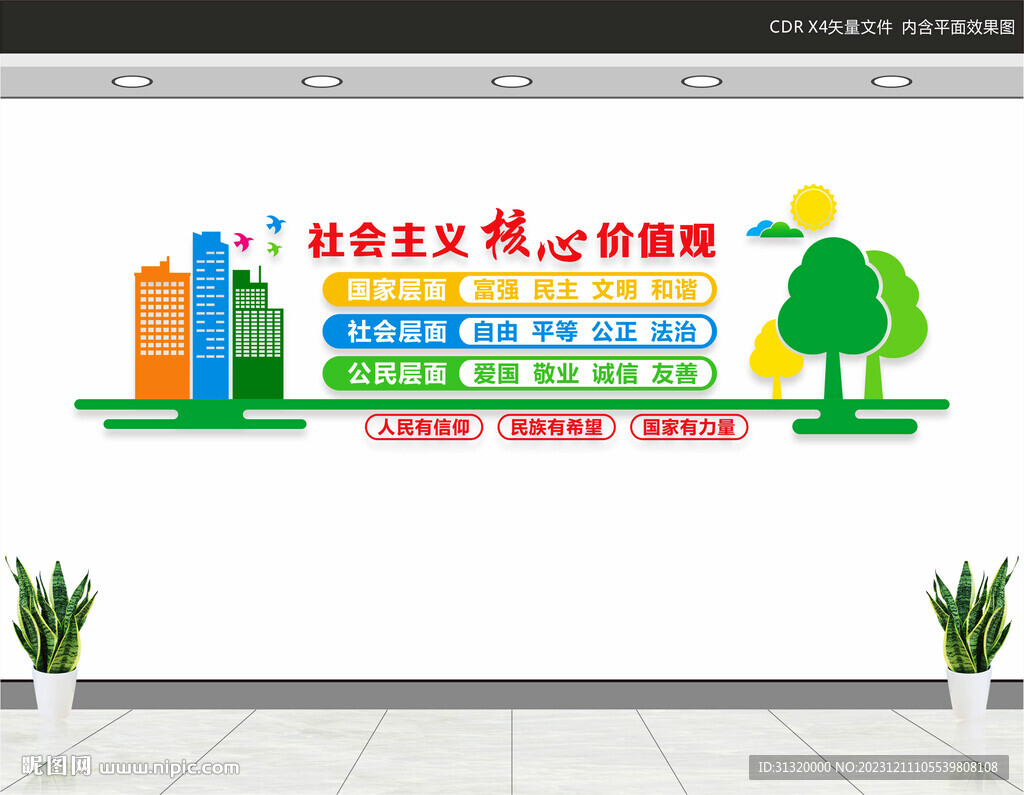Select the 民族有希望 badge
The height and width of the screenshot is (795, 1024).
coord(556,428)
